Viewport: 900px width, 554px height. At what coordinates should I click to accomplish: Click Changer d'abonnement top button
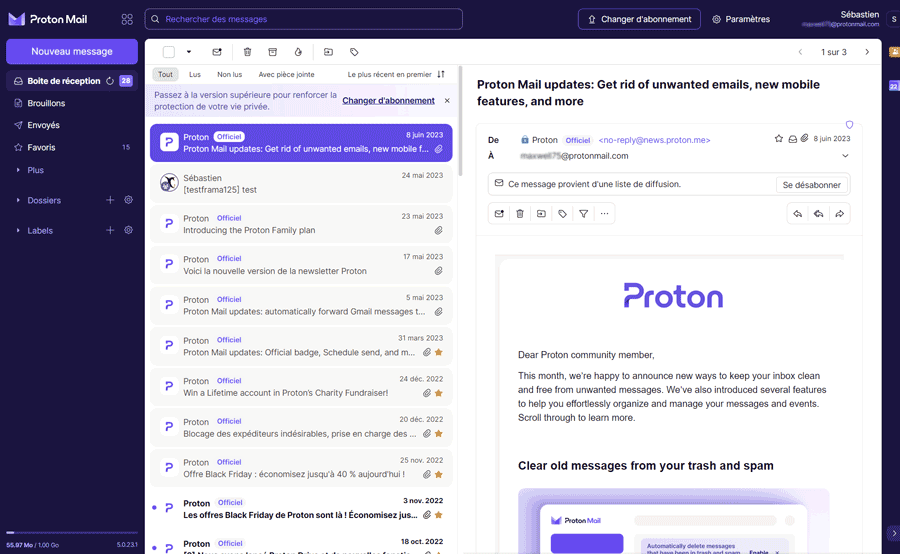pos(639,19)
